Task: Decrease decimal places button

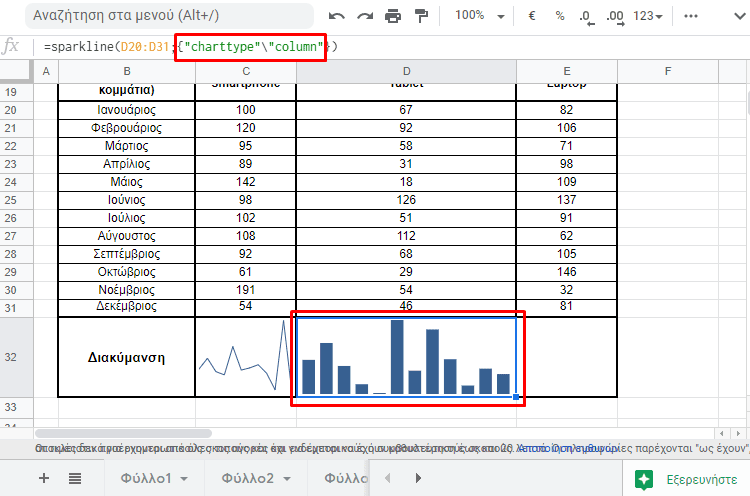Action: click(x=585, y=16)
